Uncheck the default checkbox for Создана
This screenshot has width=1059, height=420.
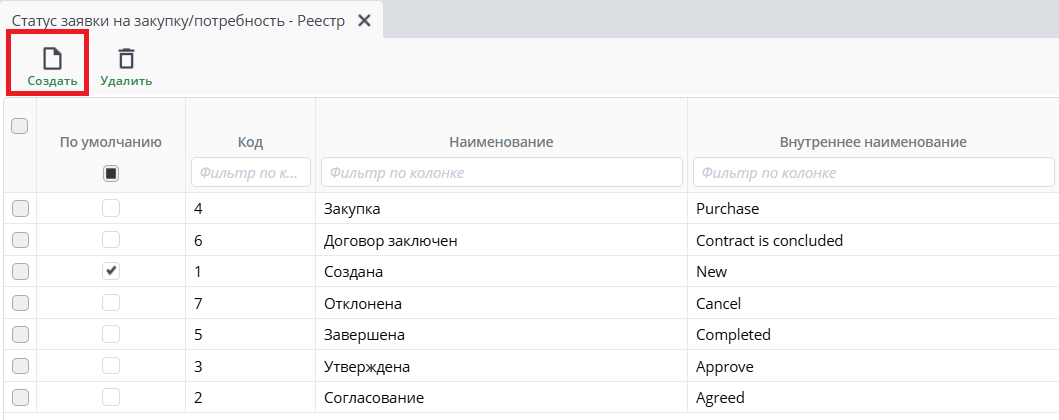[111, 271]
